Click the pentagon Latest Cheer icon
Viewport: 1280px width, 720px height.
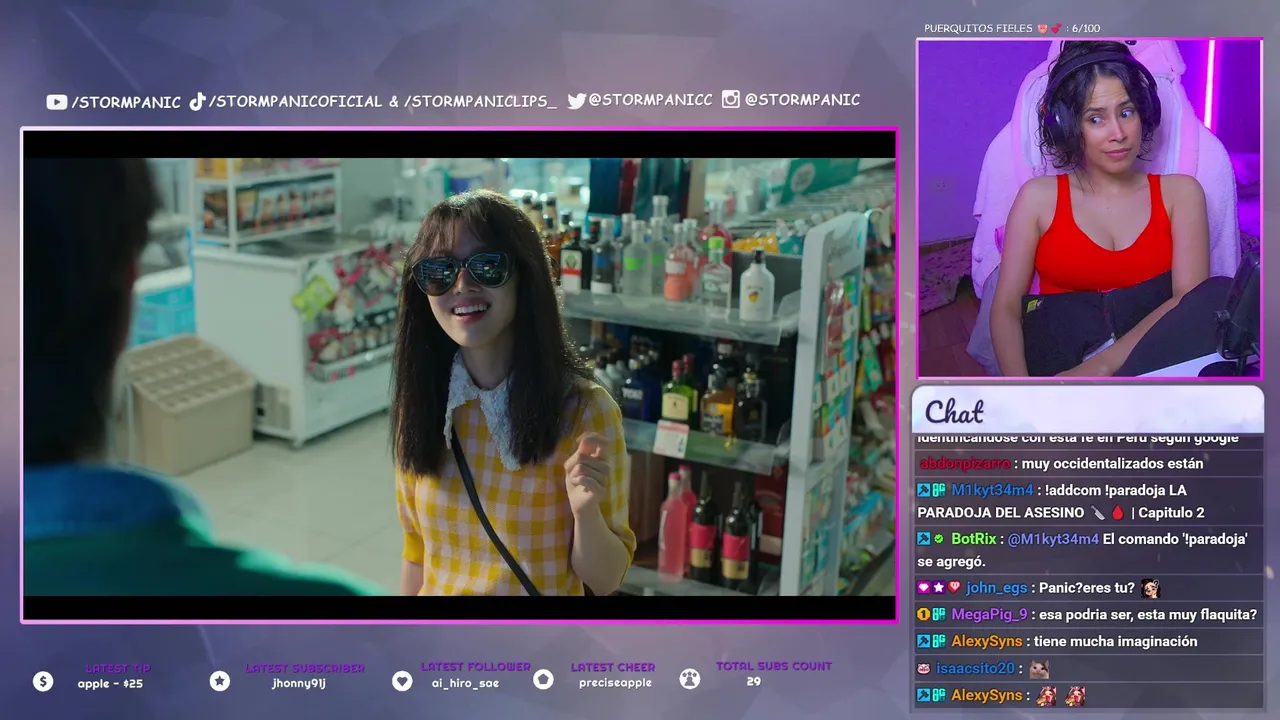click(543, 680)
